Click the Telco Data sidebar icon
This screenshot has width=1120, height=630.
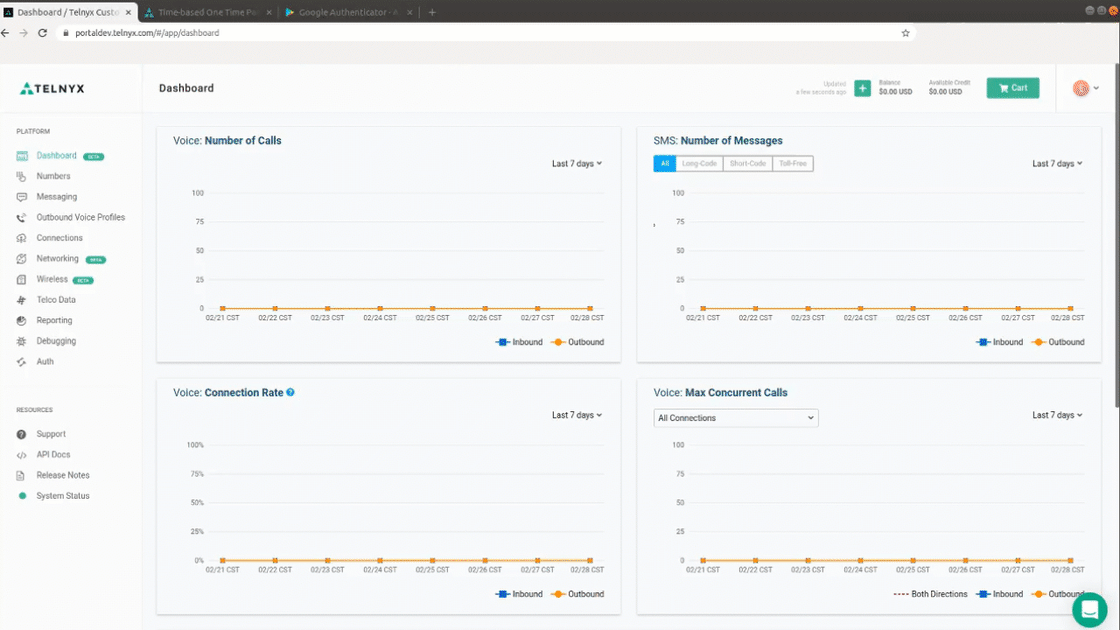click(x=21, y=300)
